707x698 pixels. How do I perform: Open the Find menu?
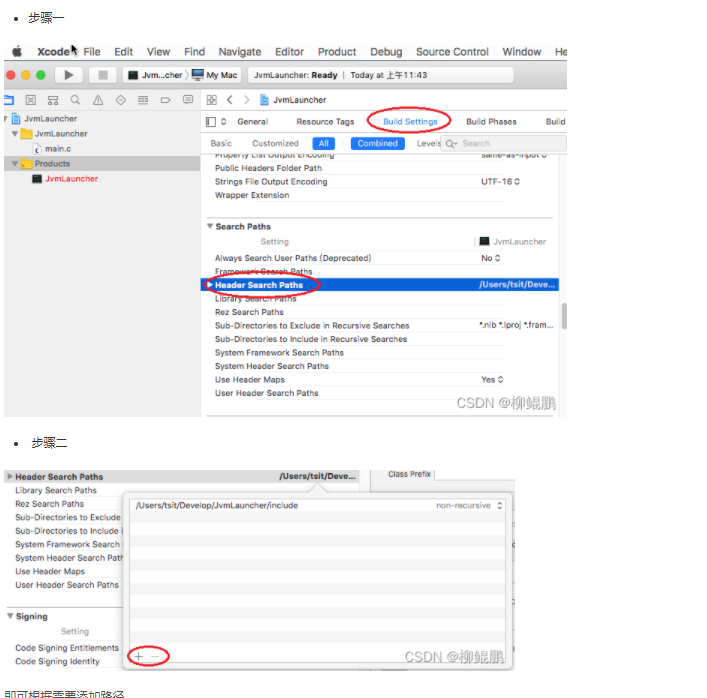[x=194, y=52]
